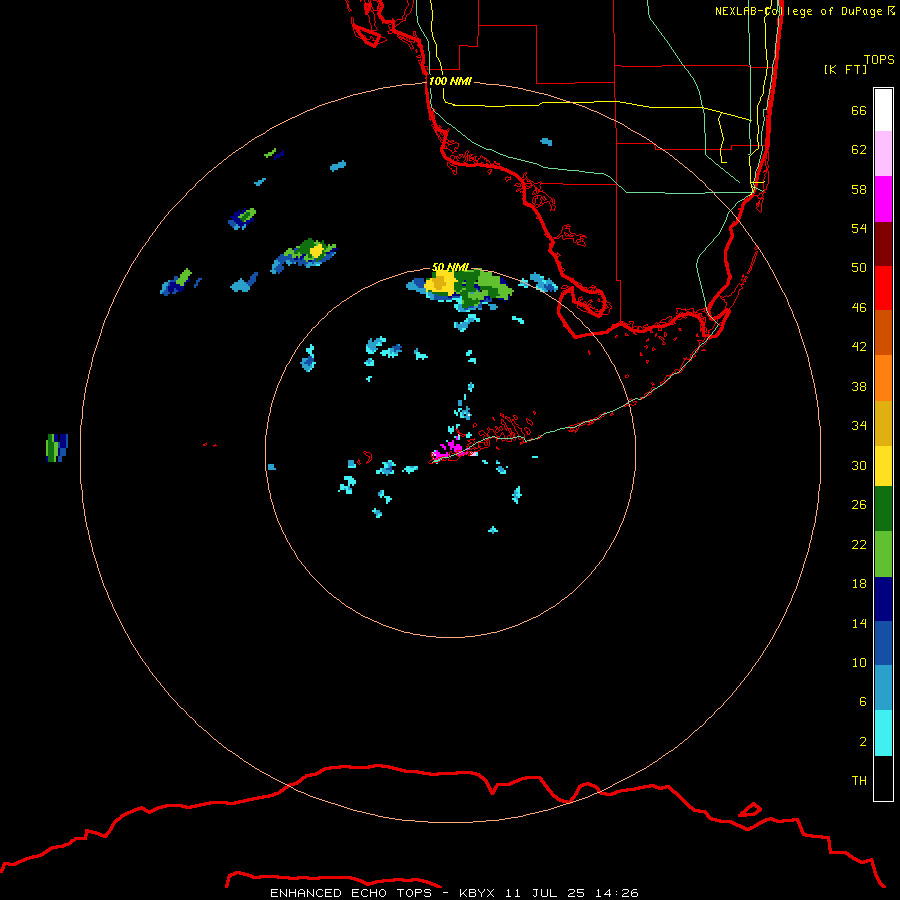Click the "6" legend value
The width and height of the screenshot is (900, 900).
click(863, 702)
